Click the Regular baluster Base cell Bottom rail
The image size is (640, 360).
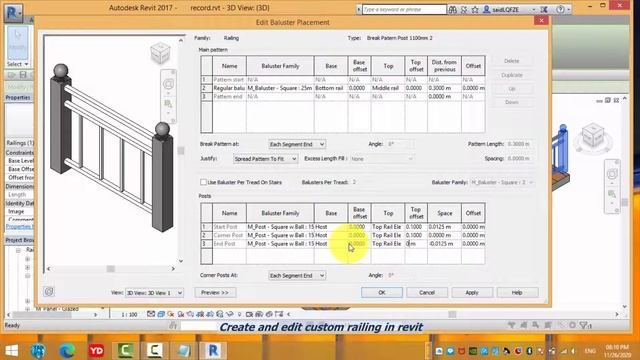[331, 88]
